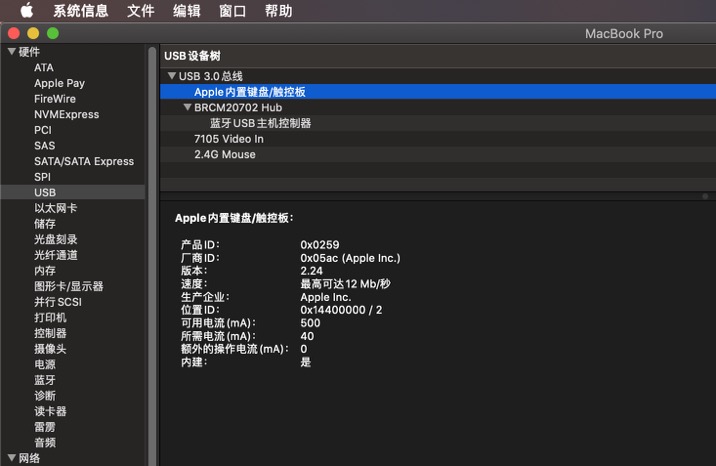Select 并行 SCSI in the sidebar
The height and width of the screenshot is (466, 716).
[x=58, y=302]
